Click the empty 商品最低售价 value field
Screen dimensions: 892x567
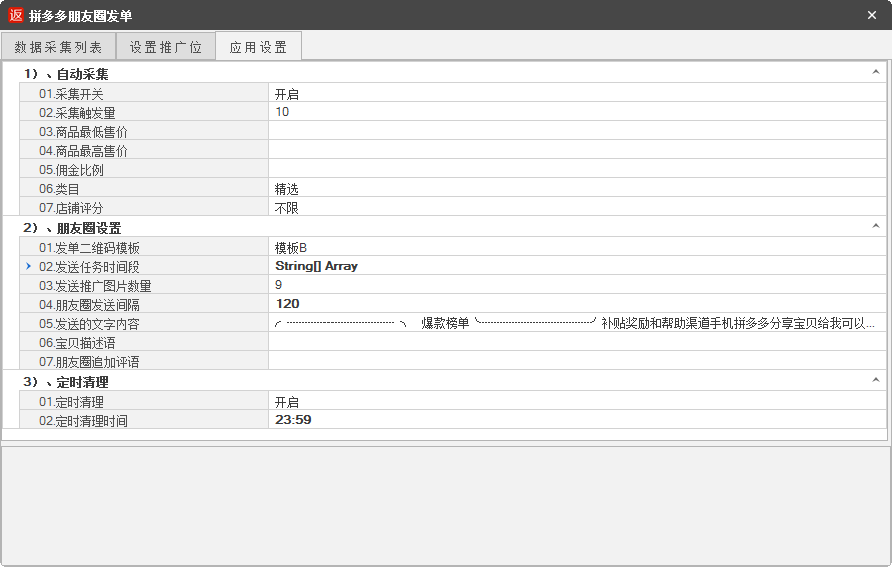(577, 131)
